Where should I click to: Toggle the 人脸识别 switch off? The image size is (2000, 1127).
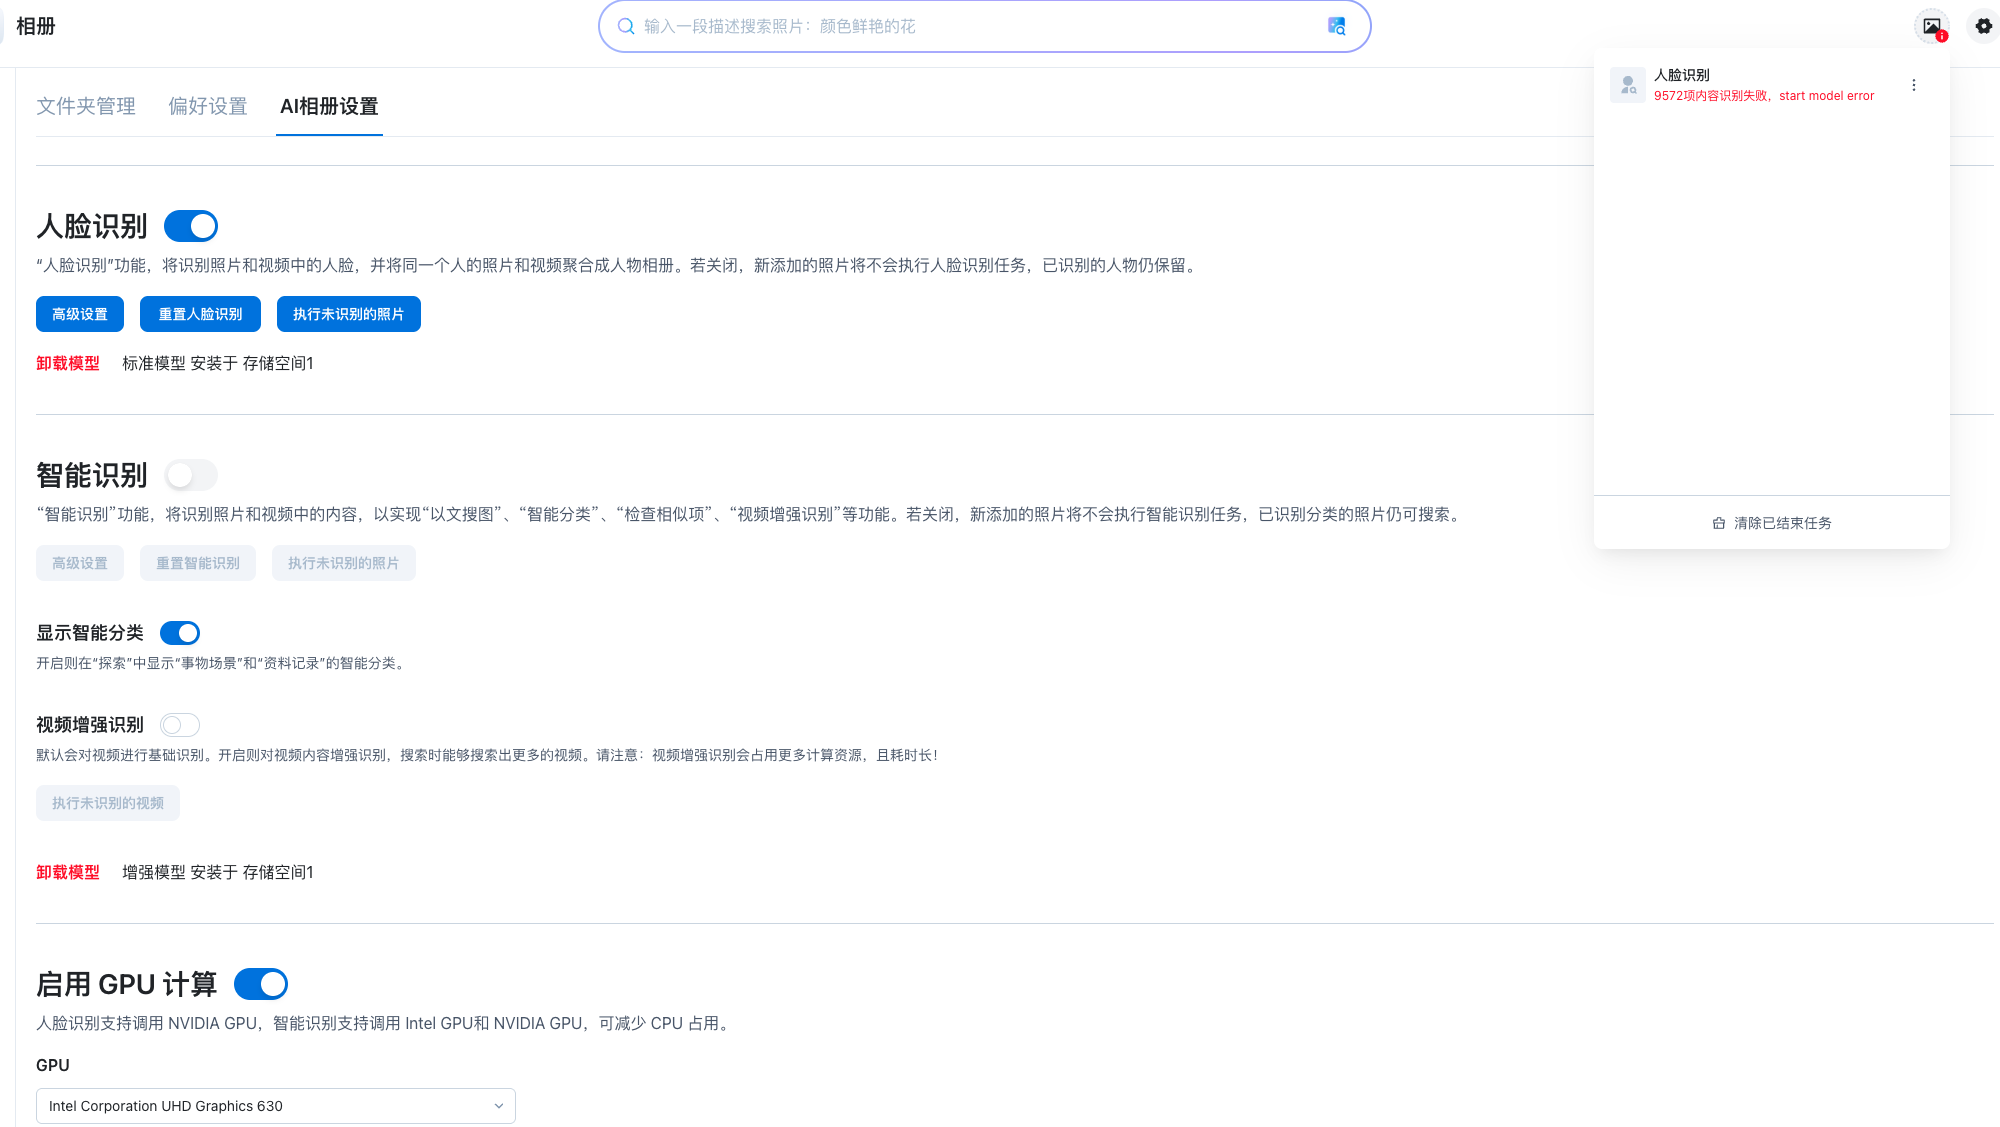[x=191, y=226]
